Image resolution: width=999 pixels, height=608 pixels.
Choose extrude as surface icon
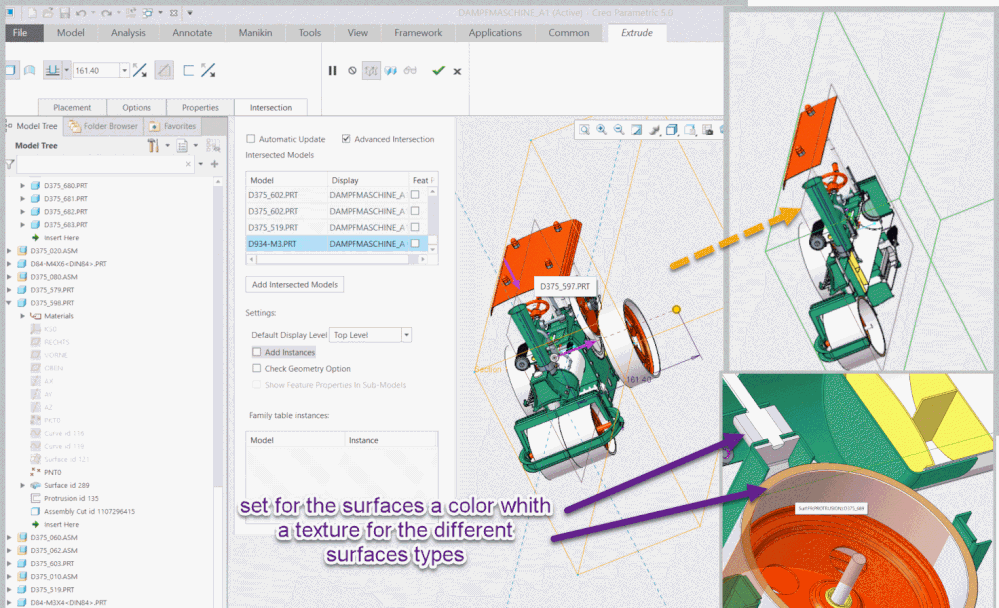[x=29, y=70]
